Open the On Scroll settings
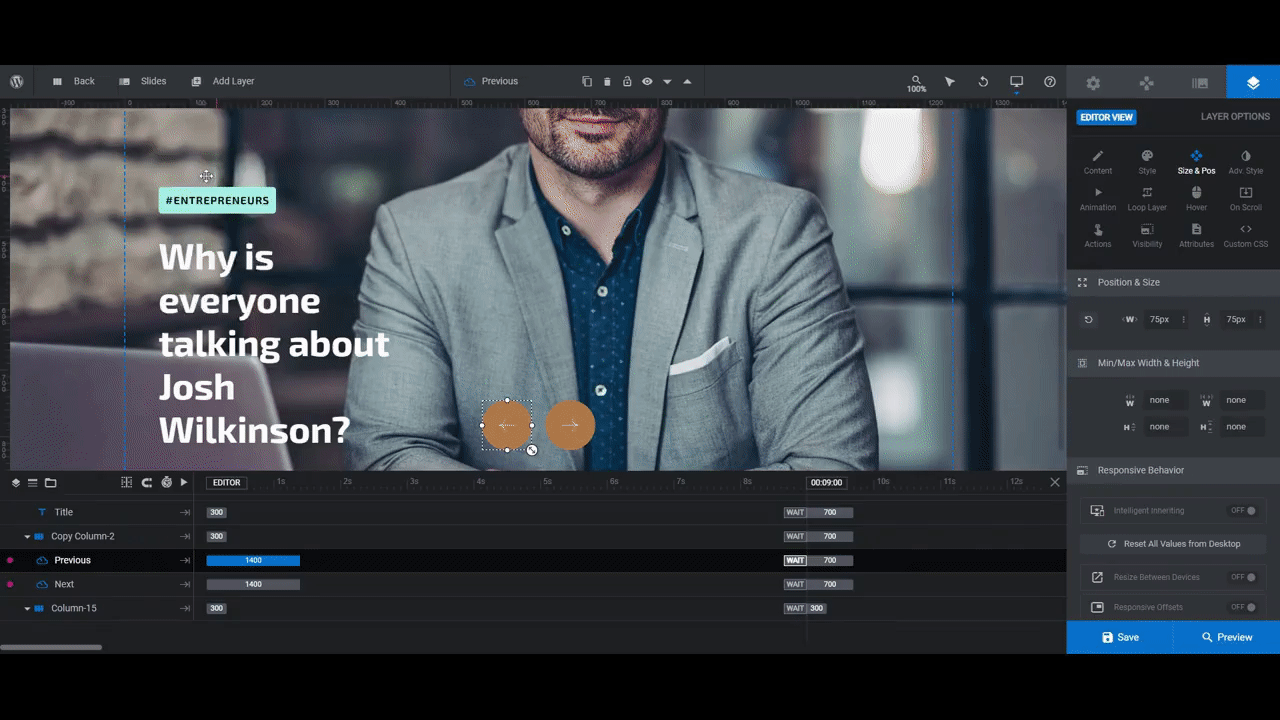The width and height of the screenshot is (1280, 720). click(1245, 199)
